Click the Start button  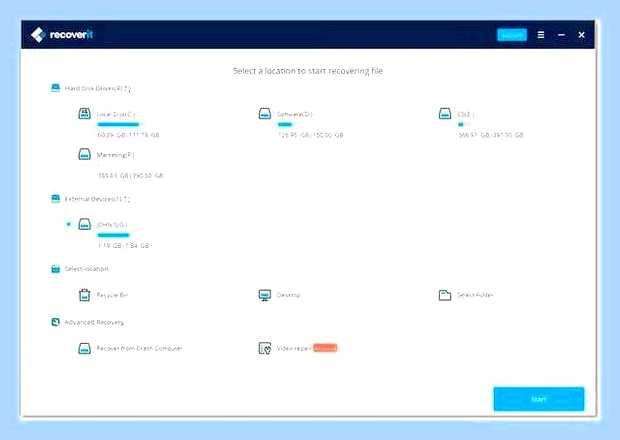(539, 399)
